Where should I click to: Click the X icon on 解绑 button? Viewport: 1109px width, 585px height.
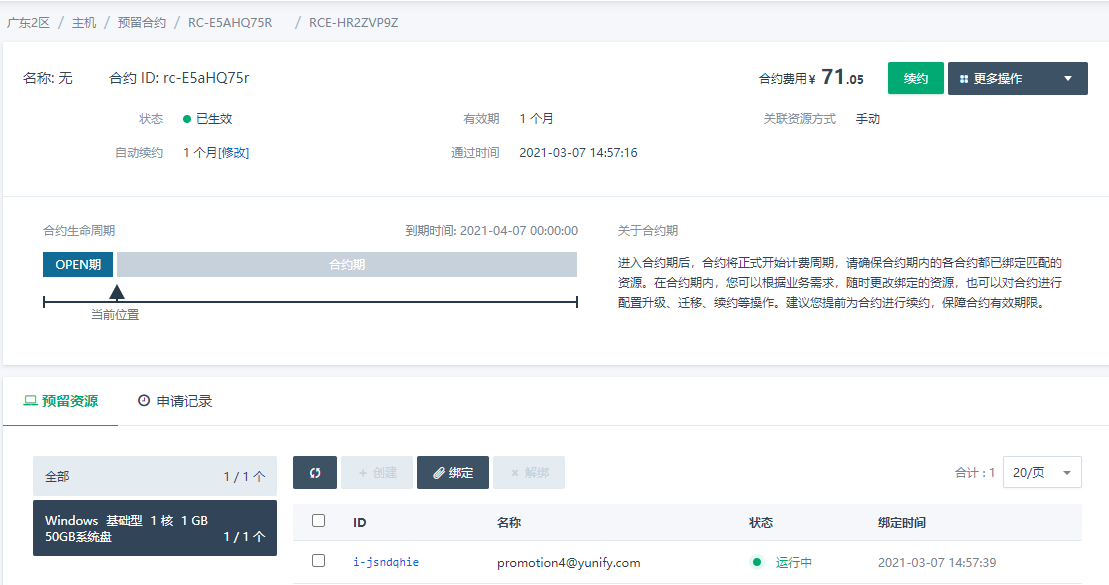(x=516, y=472)
